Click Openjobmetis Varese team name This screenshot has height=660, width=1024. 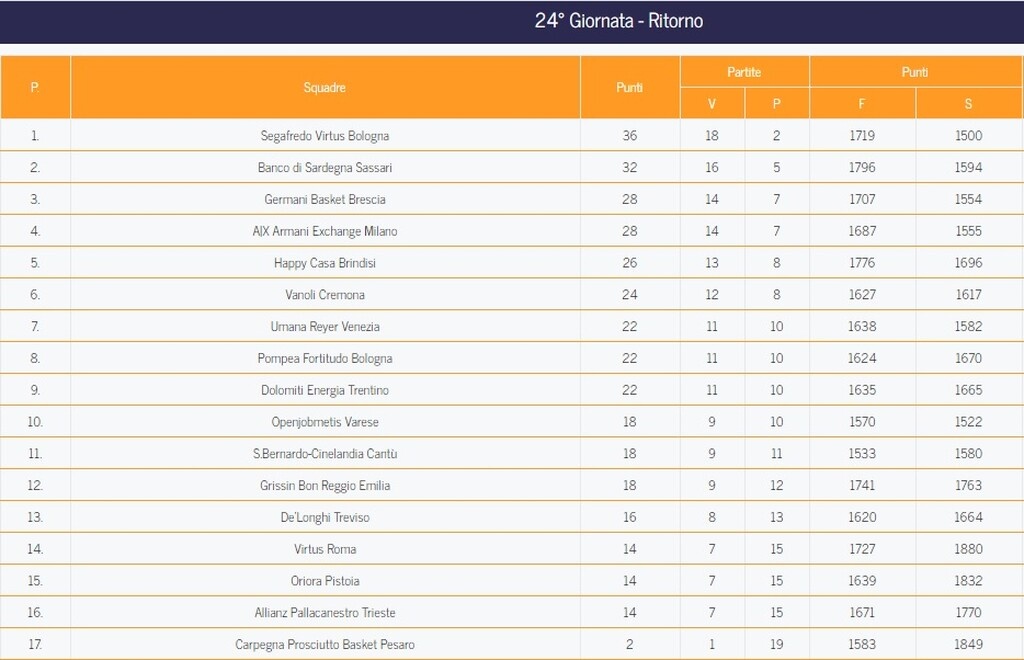click(325, 422)
